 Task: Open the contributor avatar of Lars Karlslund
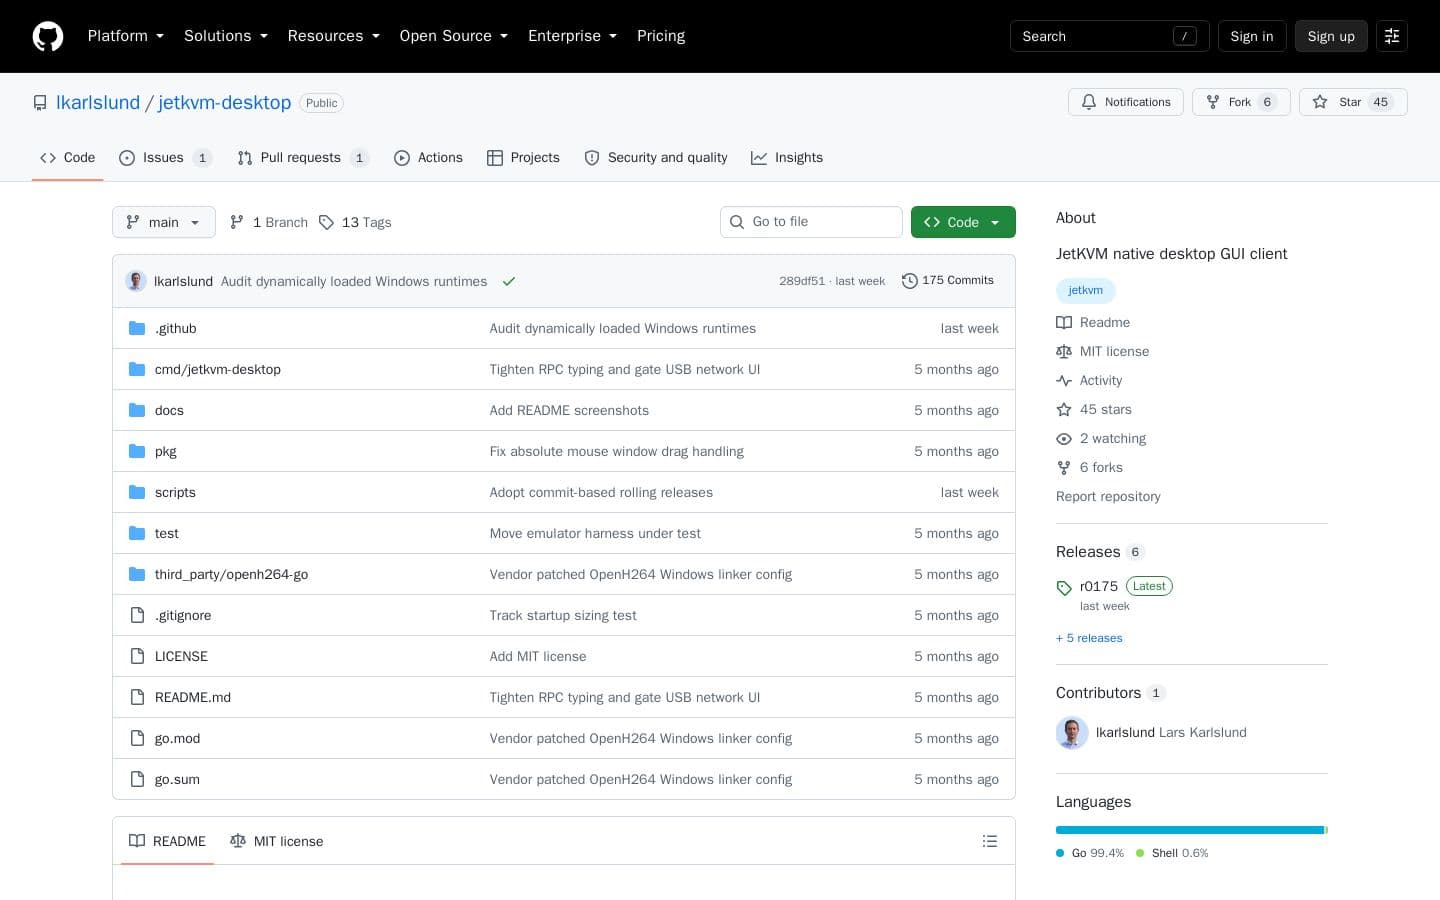tap(1072, 733)
